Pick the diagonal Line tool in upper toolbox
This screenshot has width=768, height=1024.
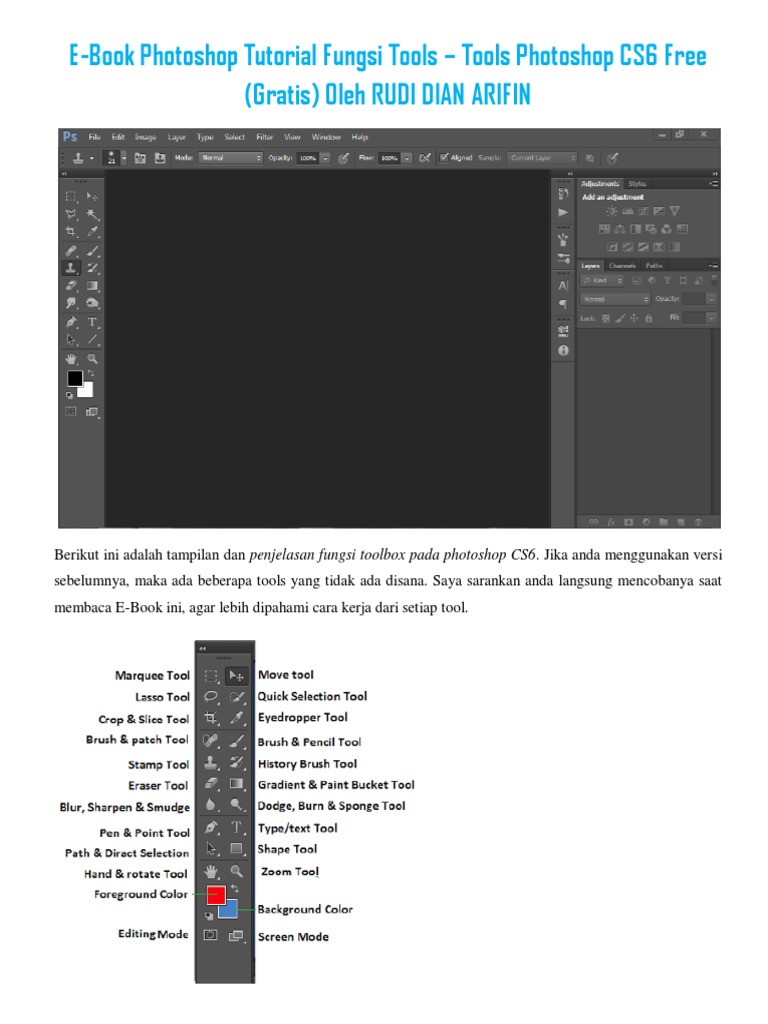tap(93, 340)
